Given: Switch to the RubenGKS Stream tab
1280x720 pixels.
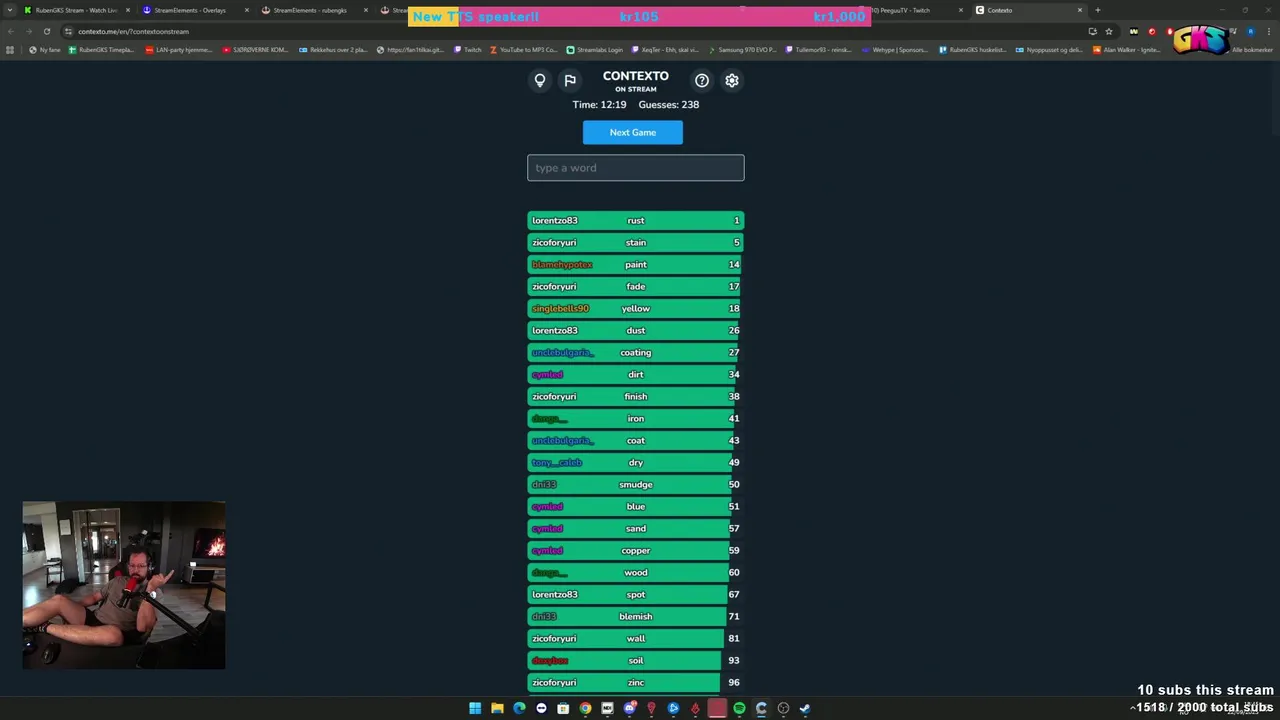Looking at the screenshot, I should (76, 10).
